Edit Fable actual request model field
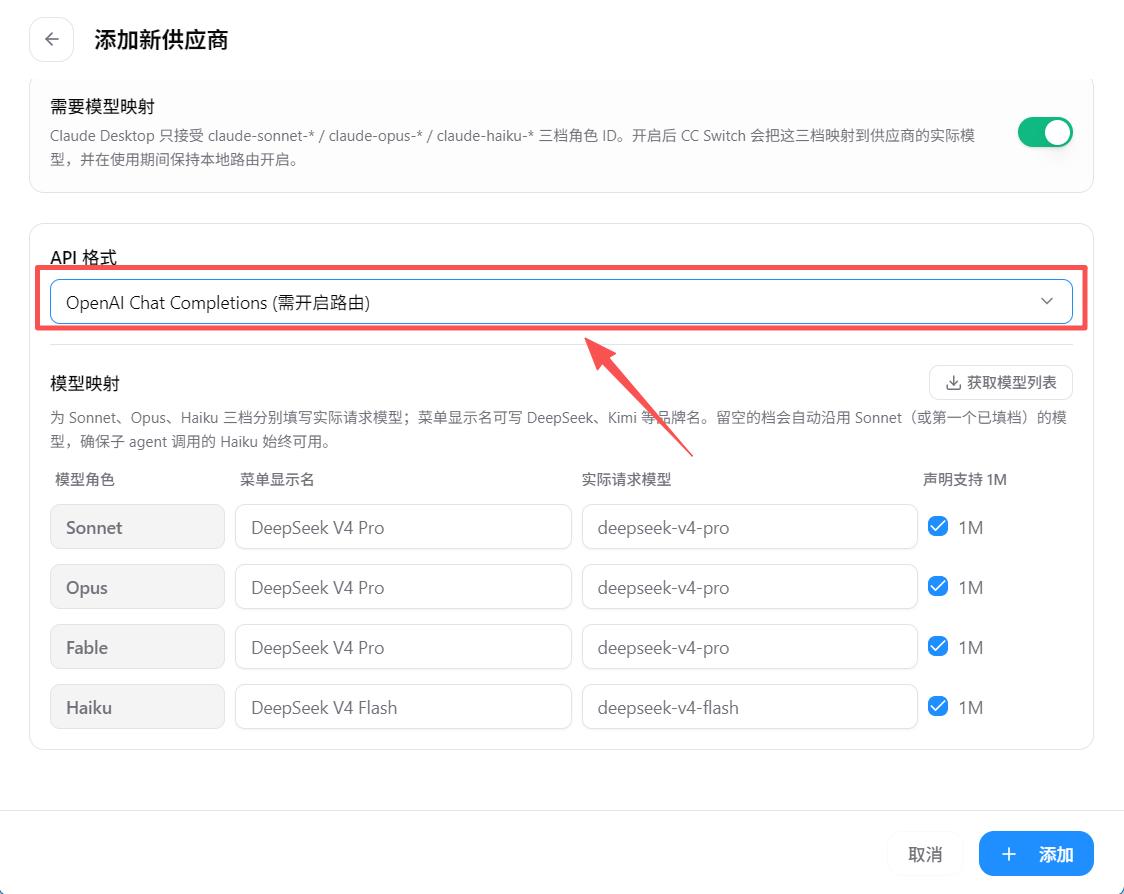 click(x=750, y=647)
